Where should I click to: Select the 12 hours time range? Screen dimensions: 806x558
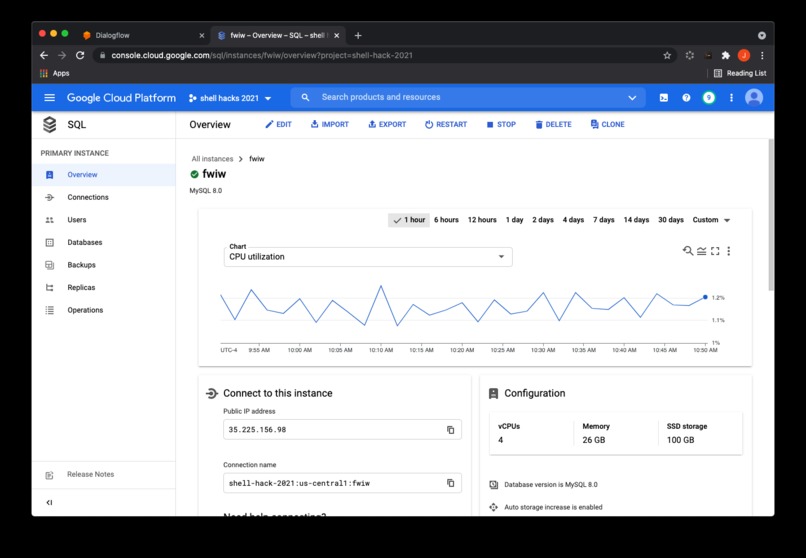(482, 220)
